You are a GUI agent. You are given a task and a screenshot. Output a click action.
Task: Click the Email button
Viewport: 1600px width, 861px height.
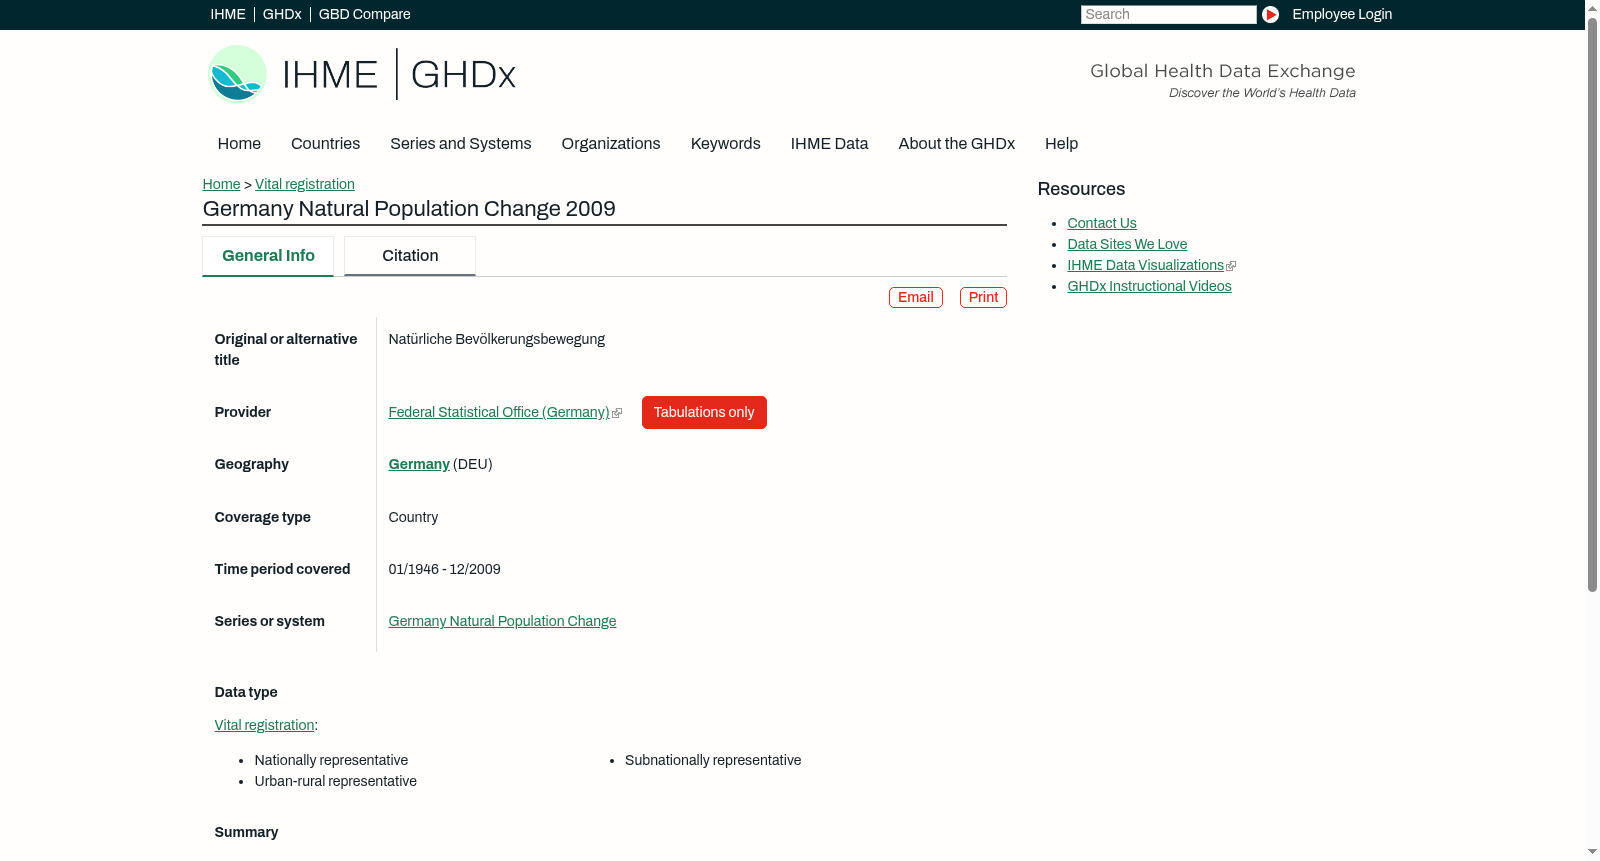click(x=916, y=298)
